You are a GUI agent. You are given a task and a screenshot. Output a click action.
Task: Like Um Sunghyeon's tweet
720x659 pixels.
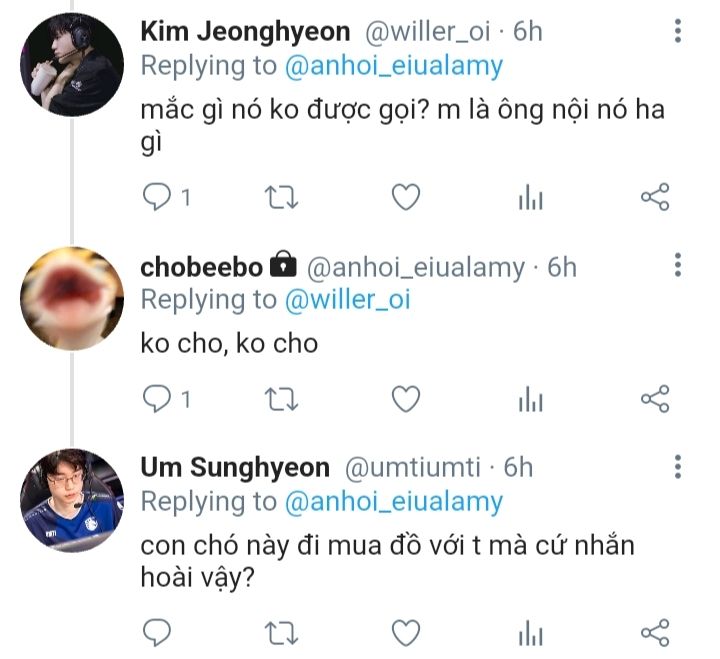[405, 632]
